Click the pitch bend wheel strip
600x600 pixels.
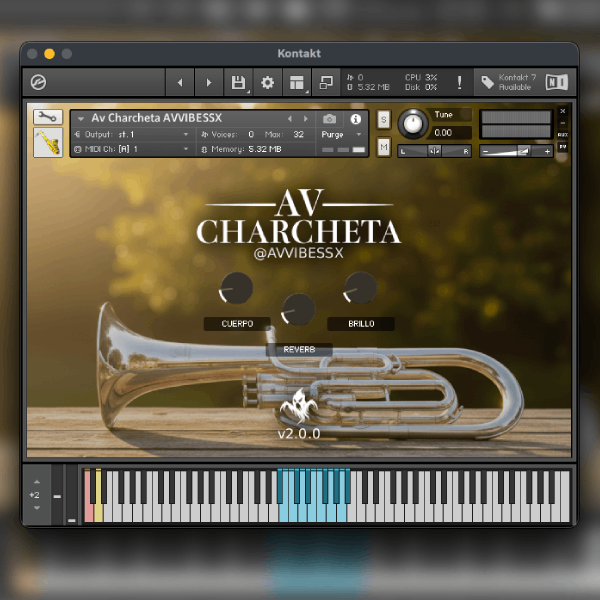click(57, 494)
